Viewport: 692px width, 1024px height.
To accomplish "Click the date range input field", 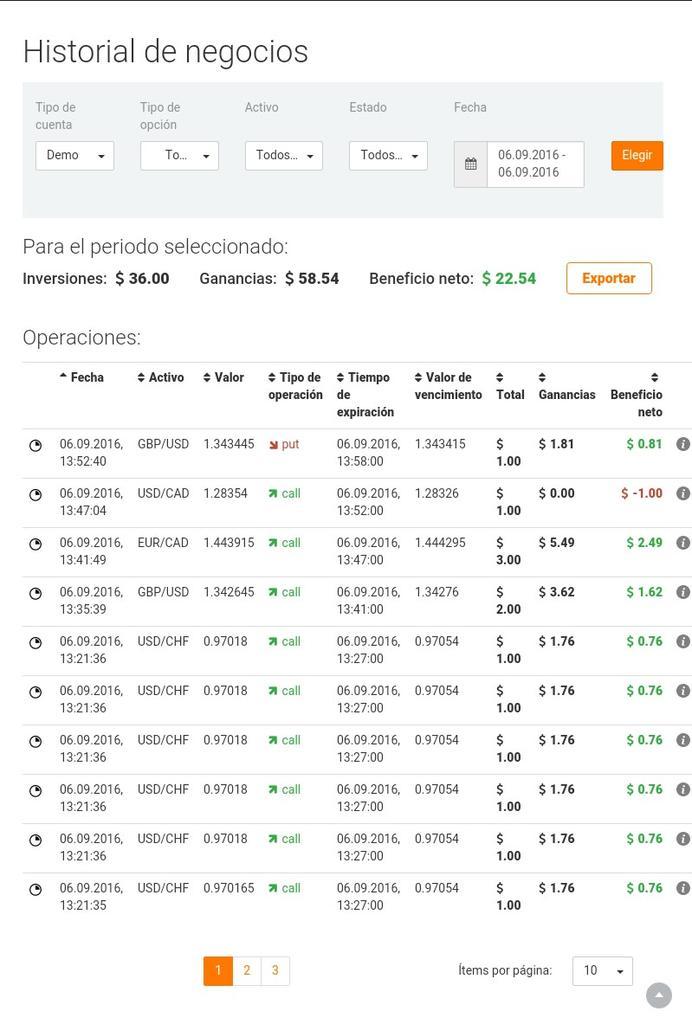I will click(534, 164).
